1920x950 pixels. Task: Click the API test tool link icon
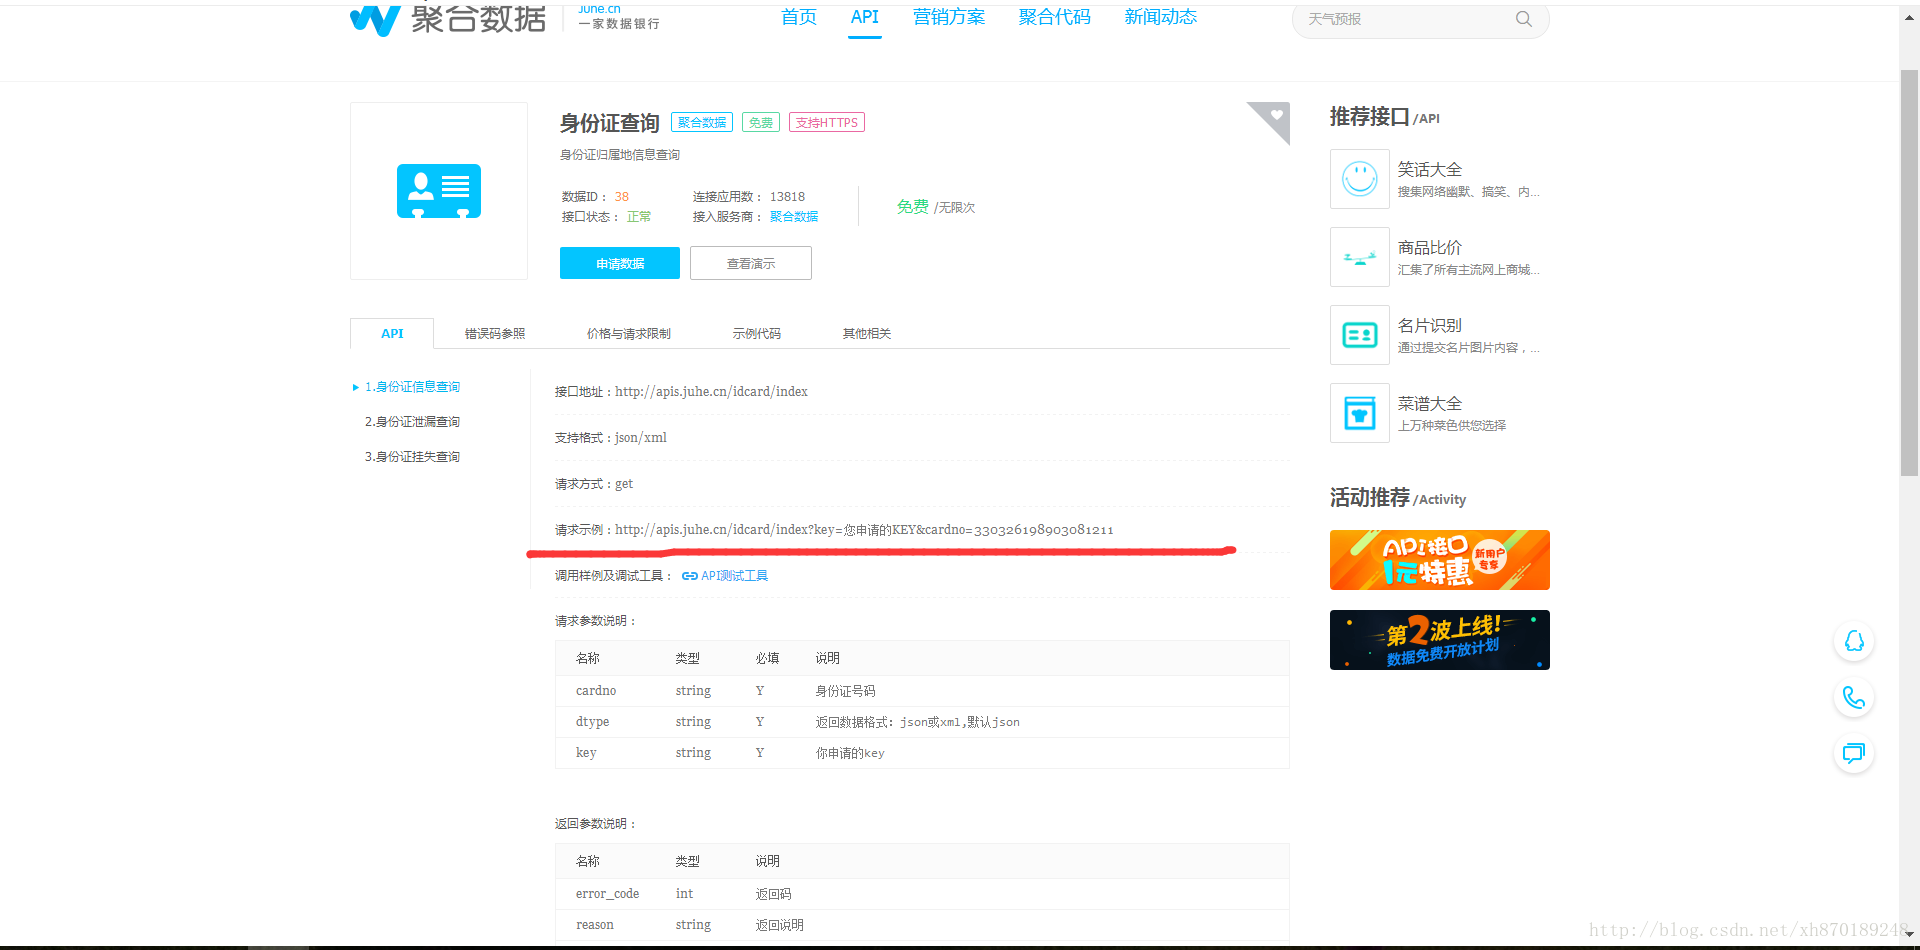689,576
